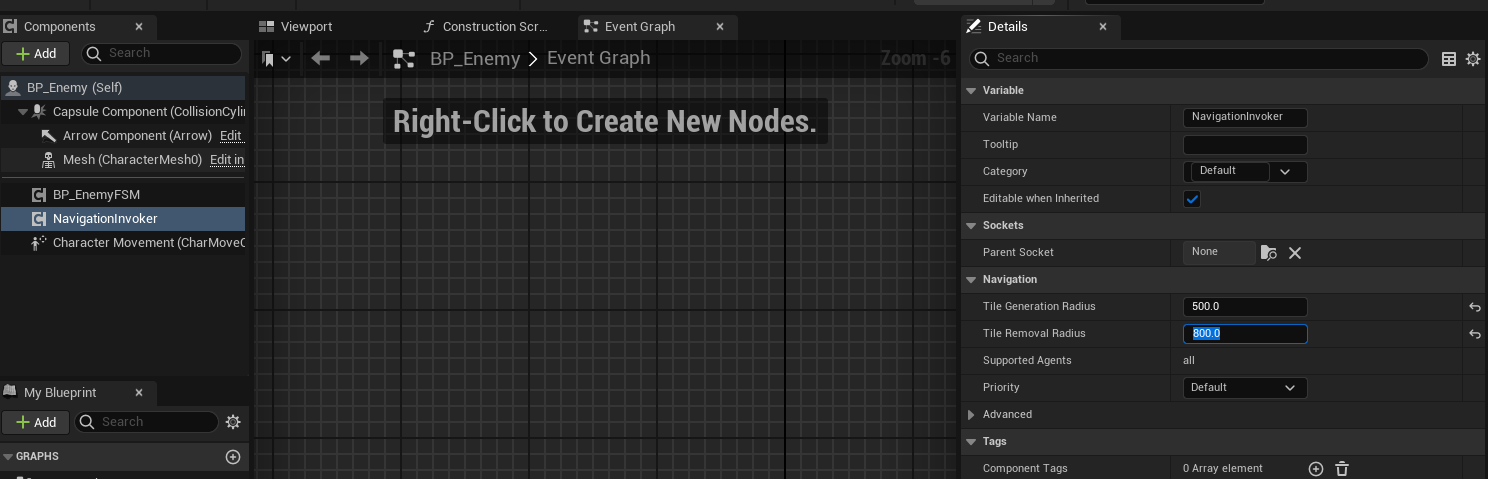
Task: Click Event Graph breadcrumb label
Action: 599,58
